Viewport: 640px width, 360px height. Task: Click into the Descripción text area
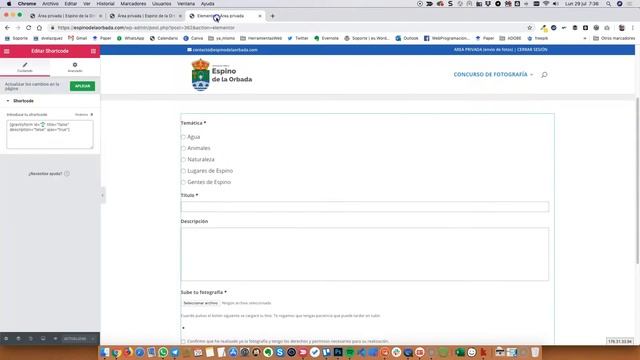pyautogui.click(x=364, y=254)
